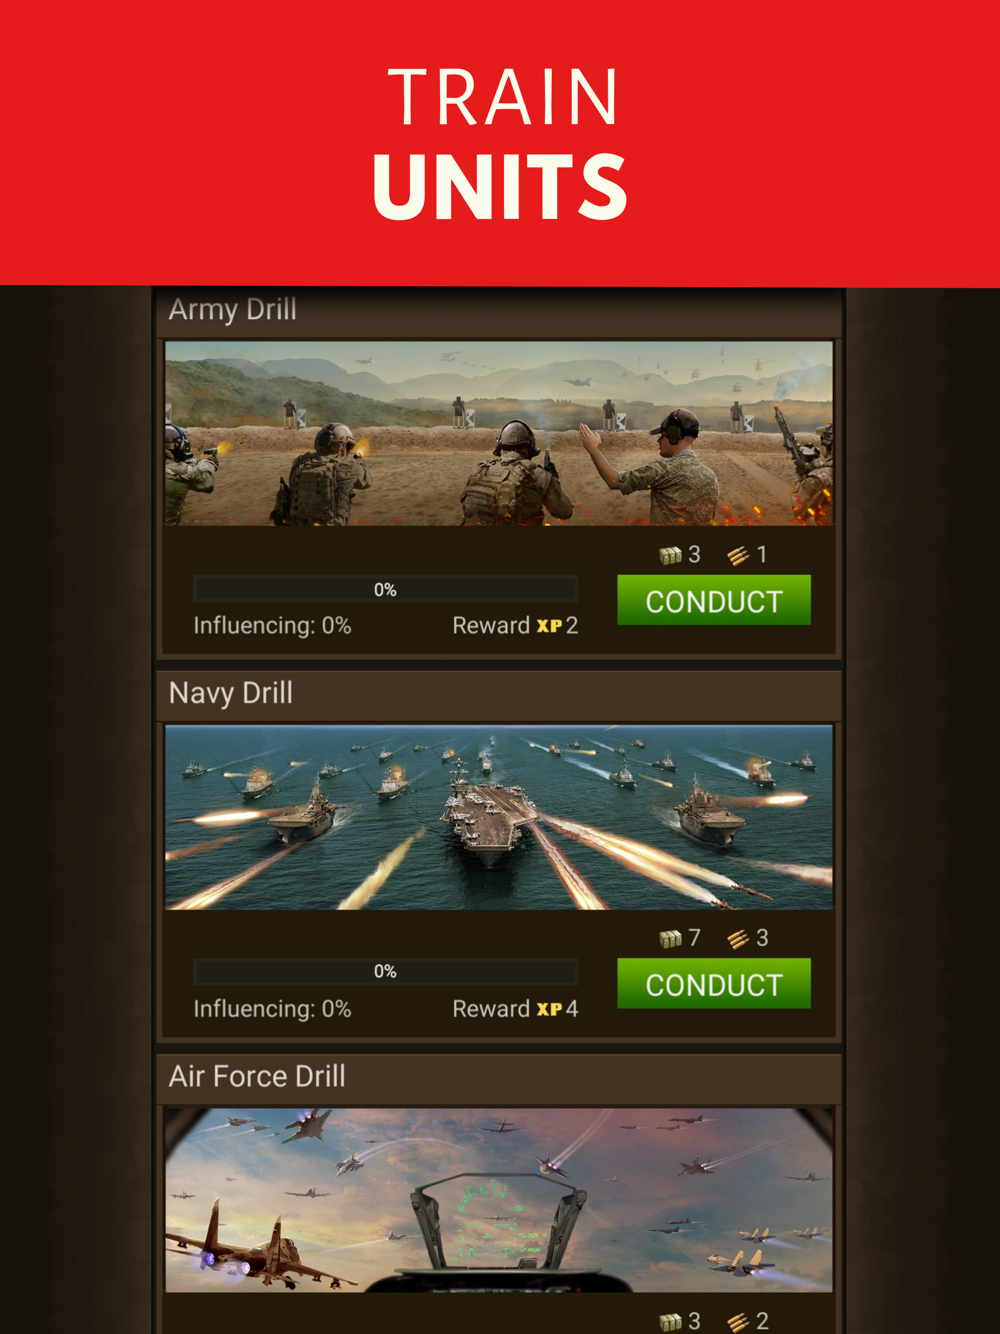Select the Navy Drill progress bar

[385, 971]
